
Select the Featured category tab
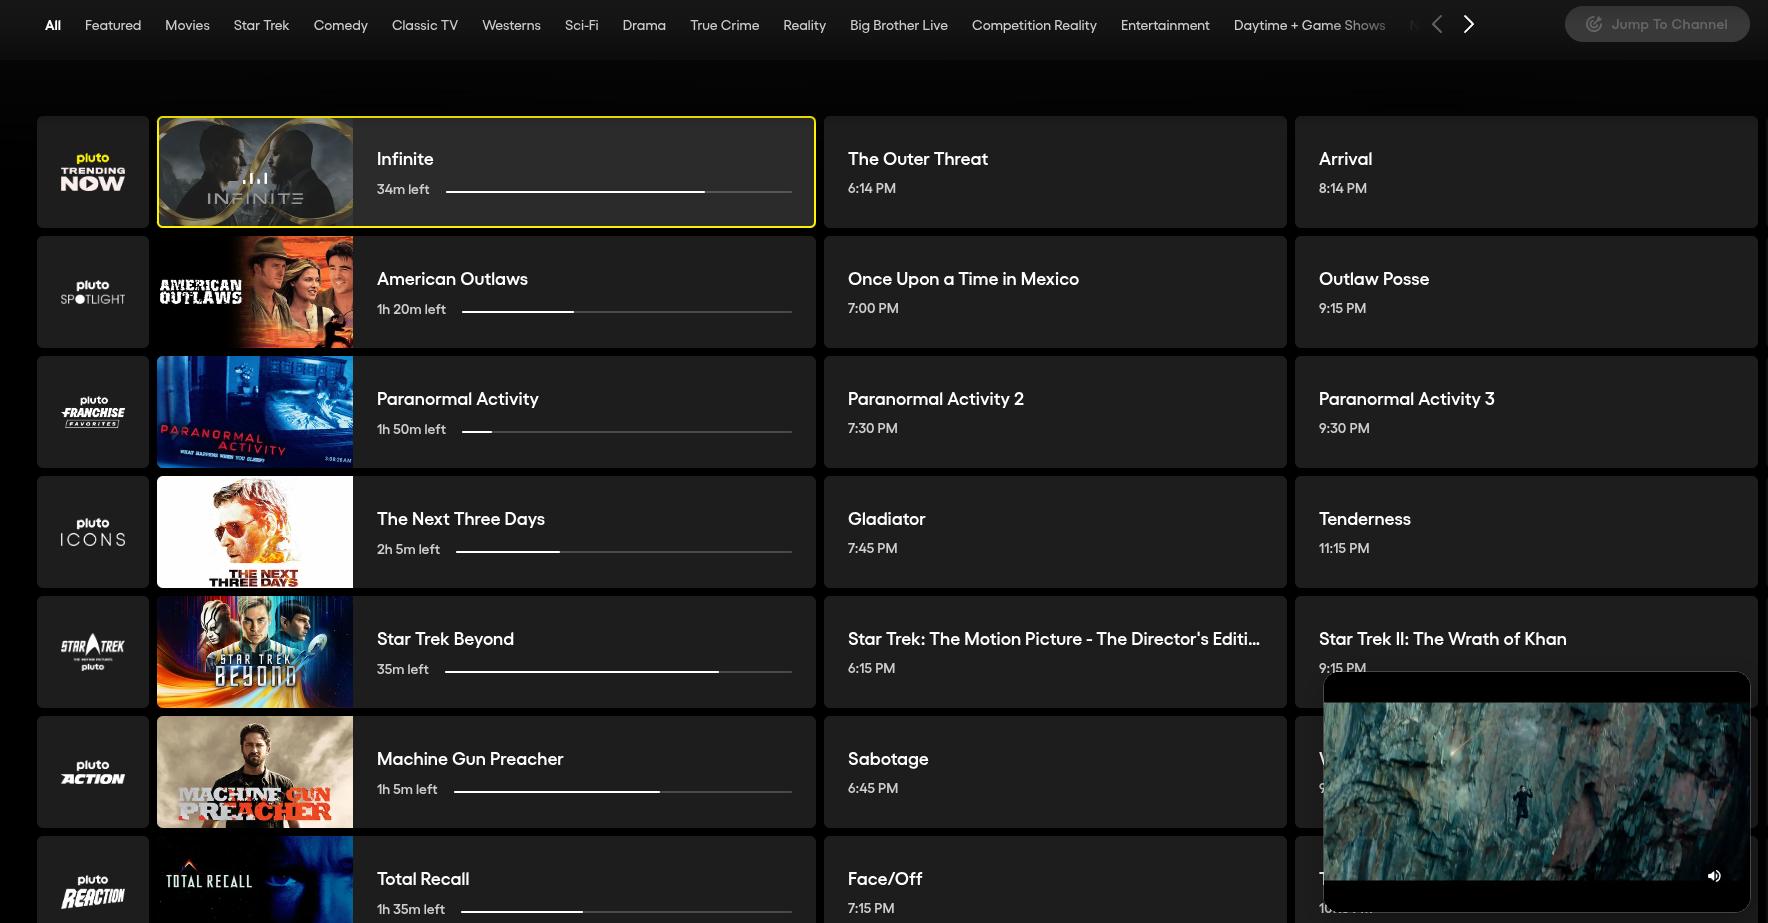pyautogui.click(x=113, y=25)
